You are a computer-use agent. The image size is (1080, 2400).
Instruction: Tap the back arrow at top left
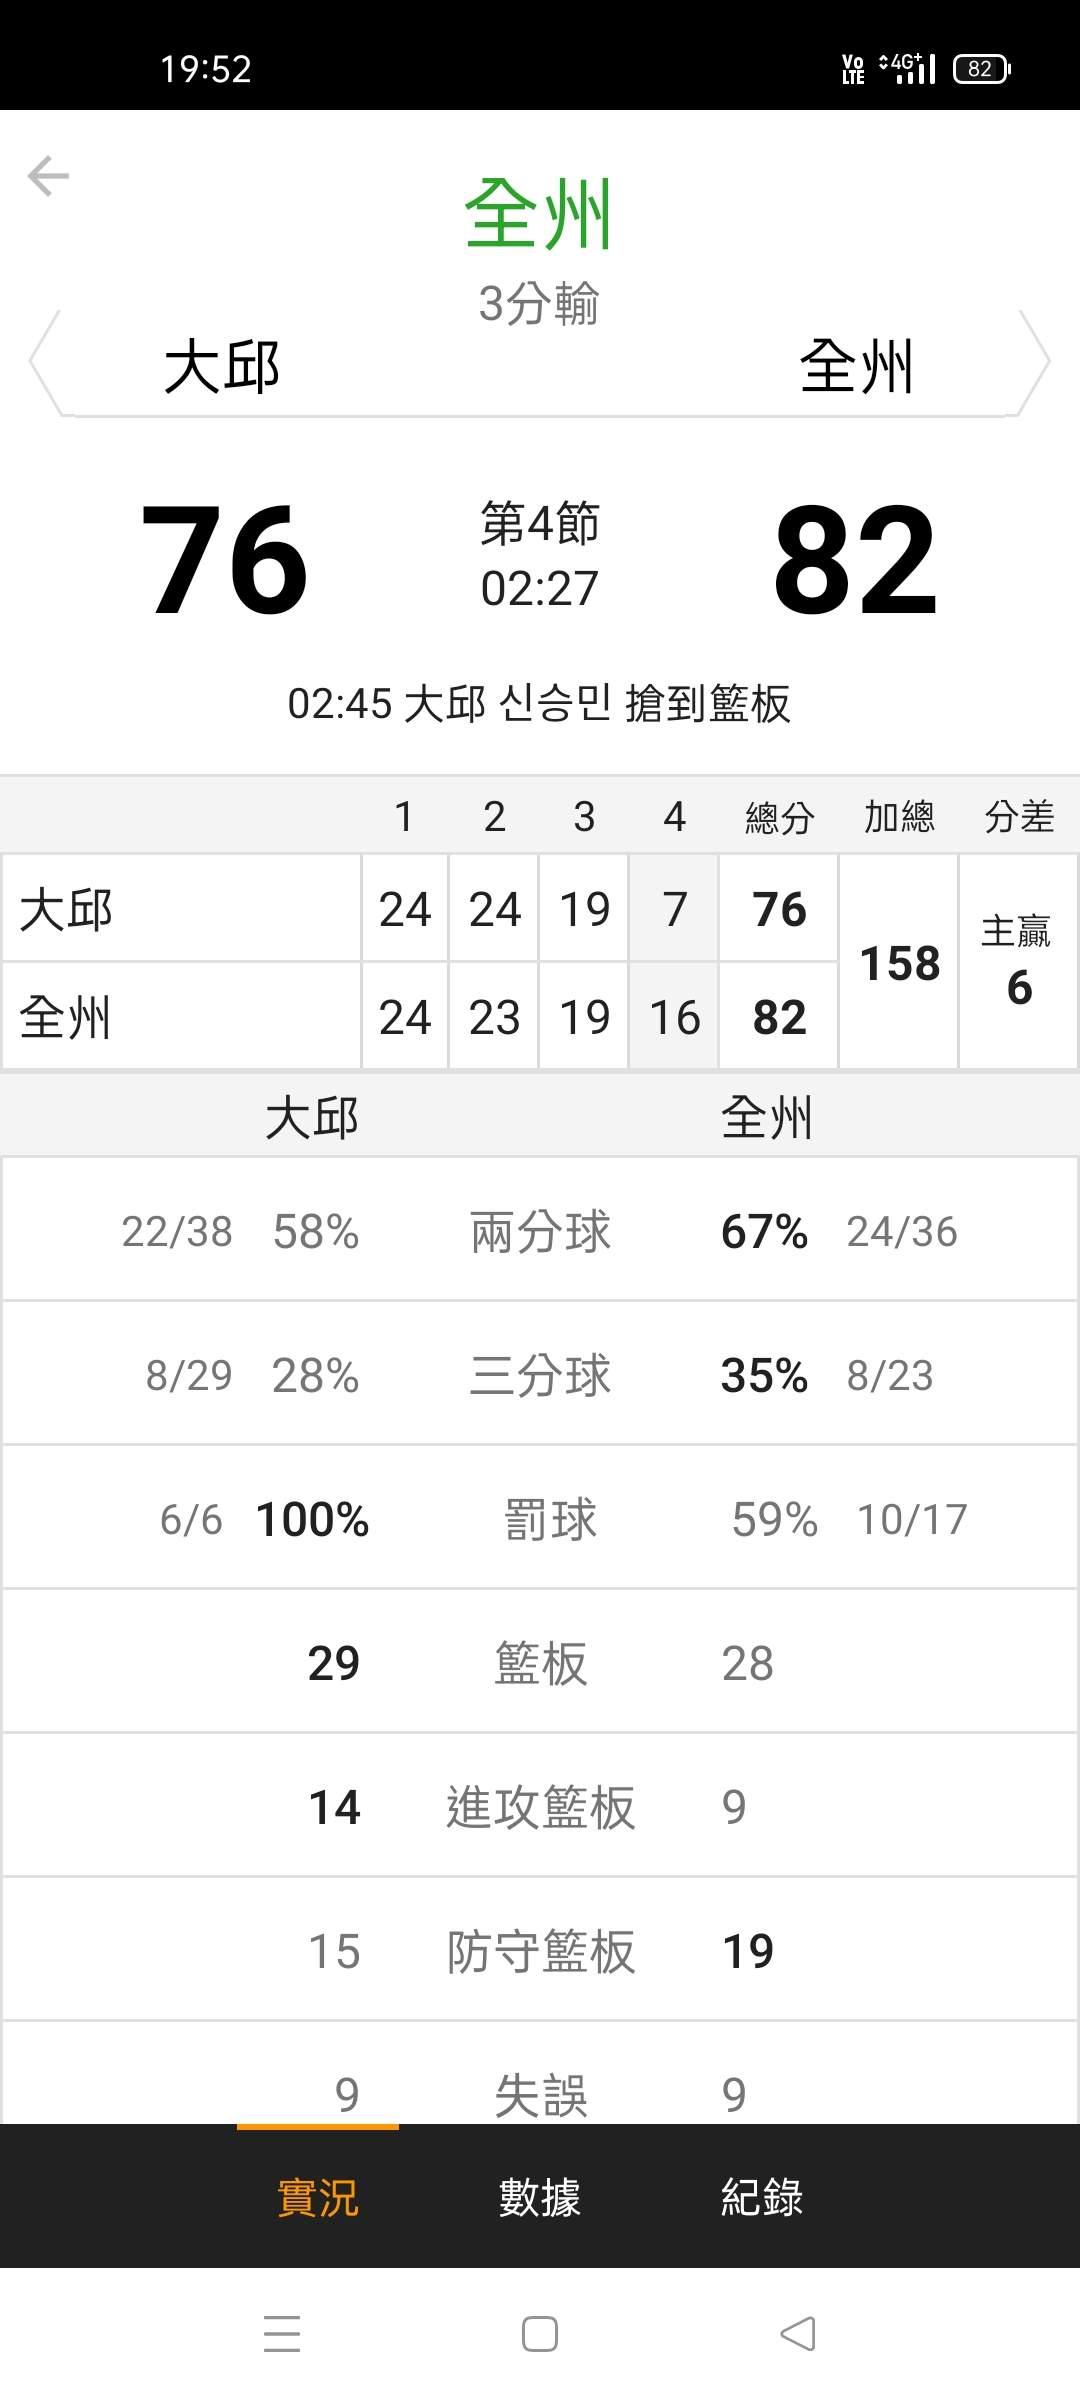[x=48, y=176]
